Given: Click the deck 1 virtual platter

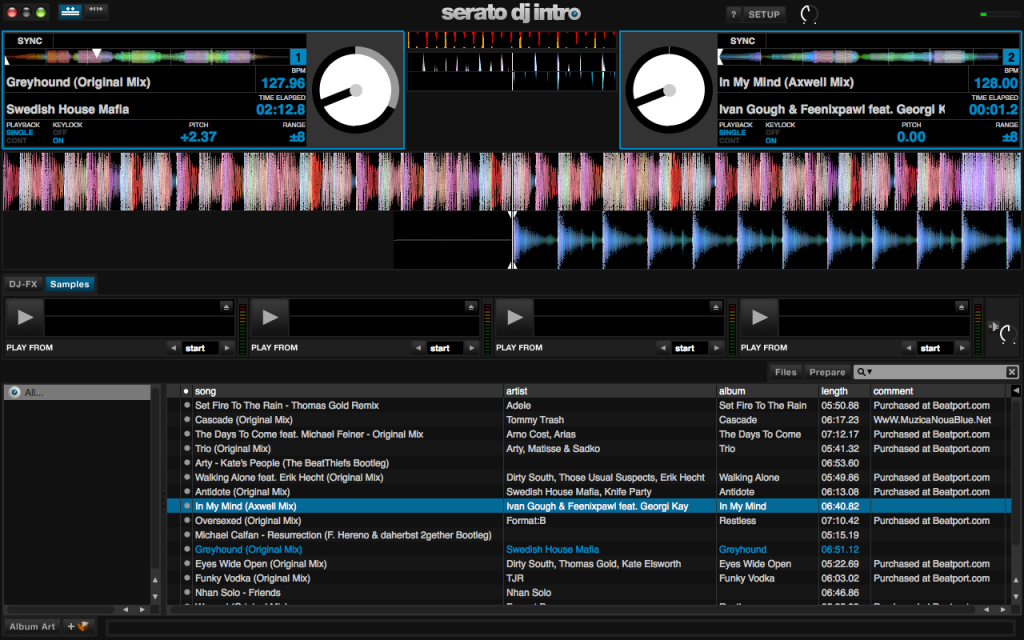Looking at the screenshot, I should [356, 90].
